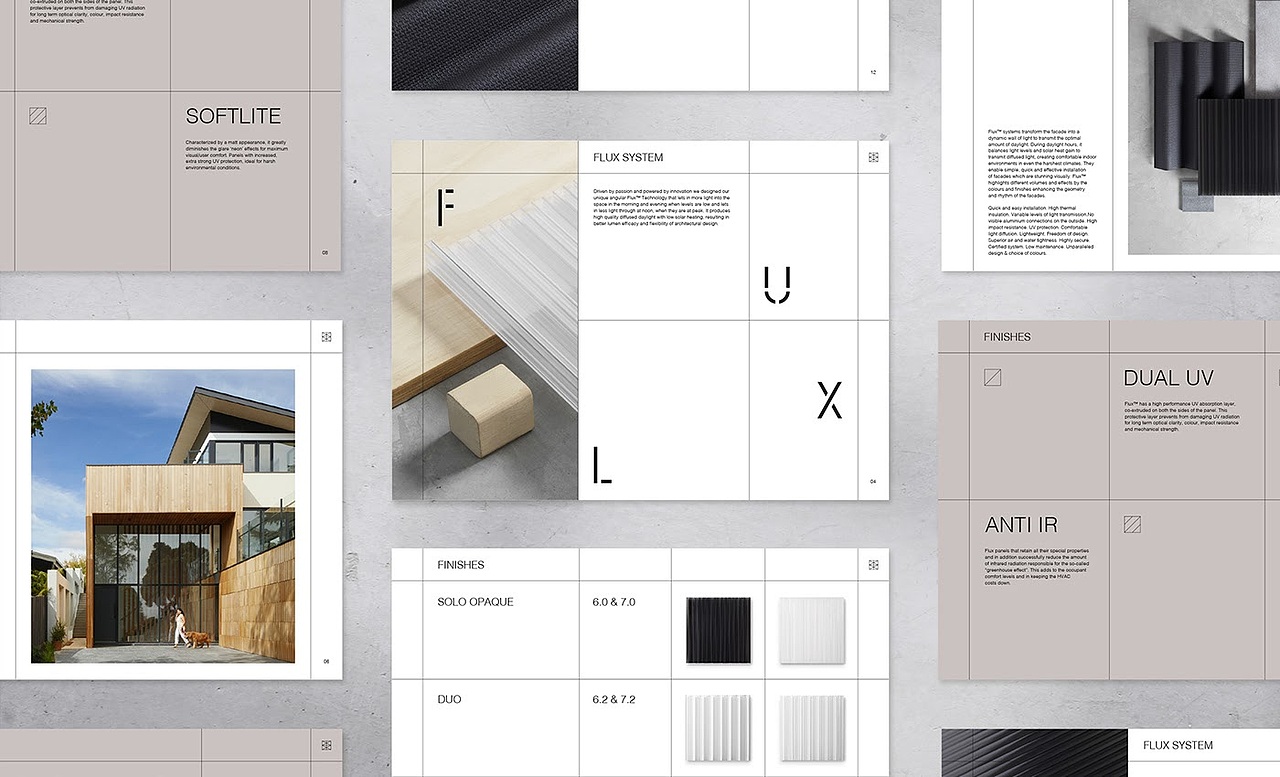Image resolution: width=1280 pixels, height=777 pixels.
Task: Click the paragraph starting "Driven by passion"
Action: click(x=662, y=207)
